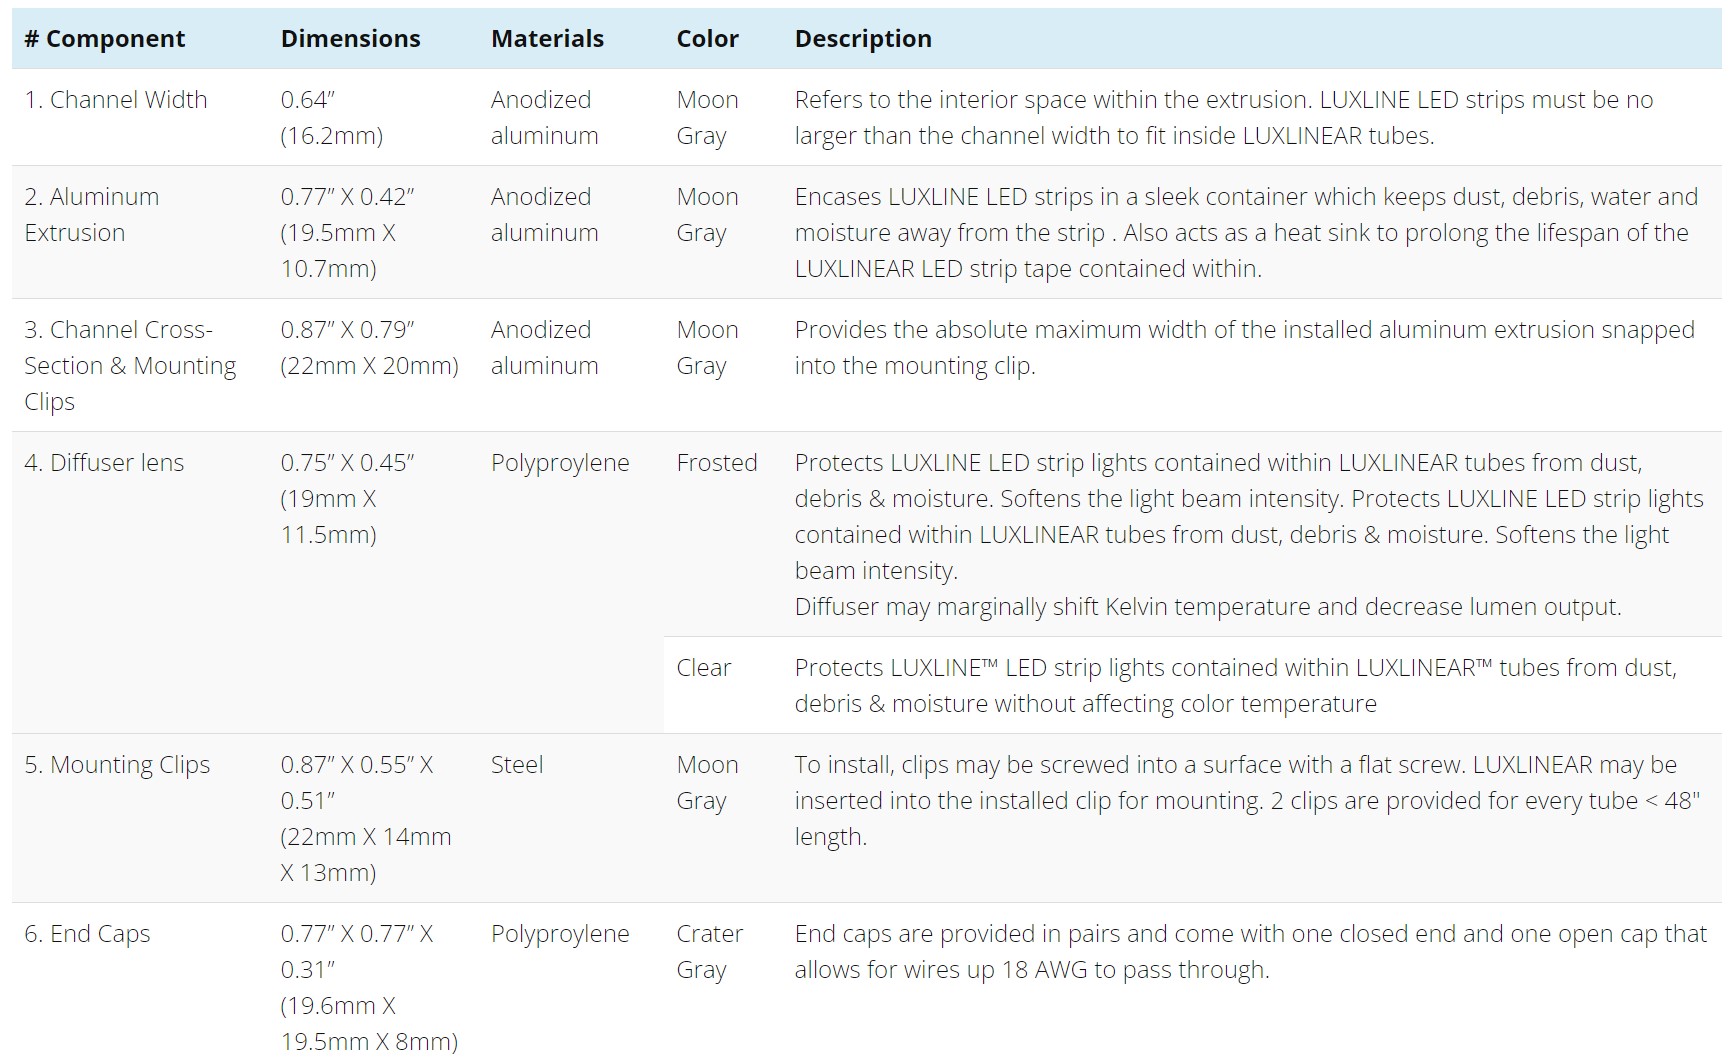Click the Polyproylene cell in Diffuser lens row
The height and width of the screenshot is (1064, 1735).
pos(560,463)
